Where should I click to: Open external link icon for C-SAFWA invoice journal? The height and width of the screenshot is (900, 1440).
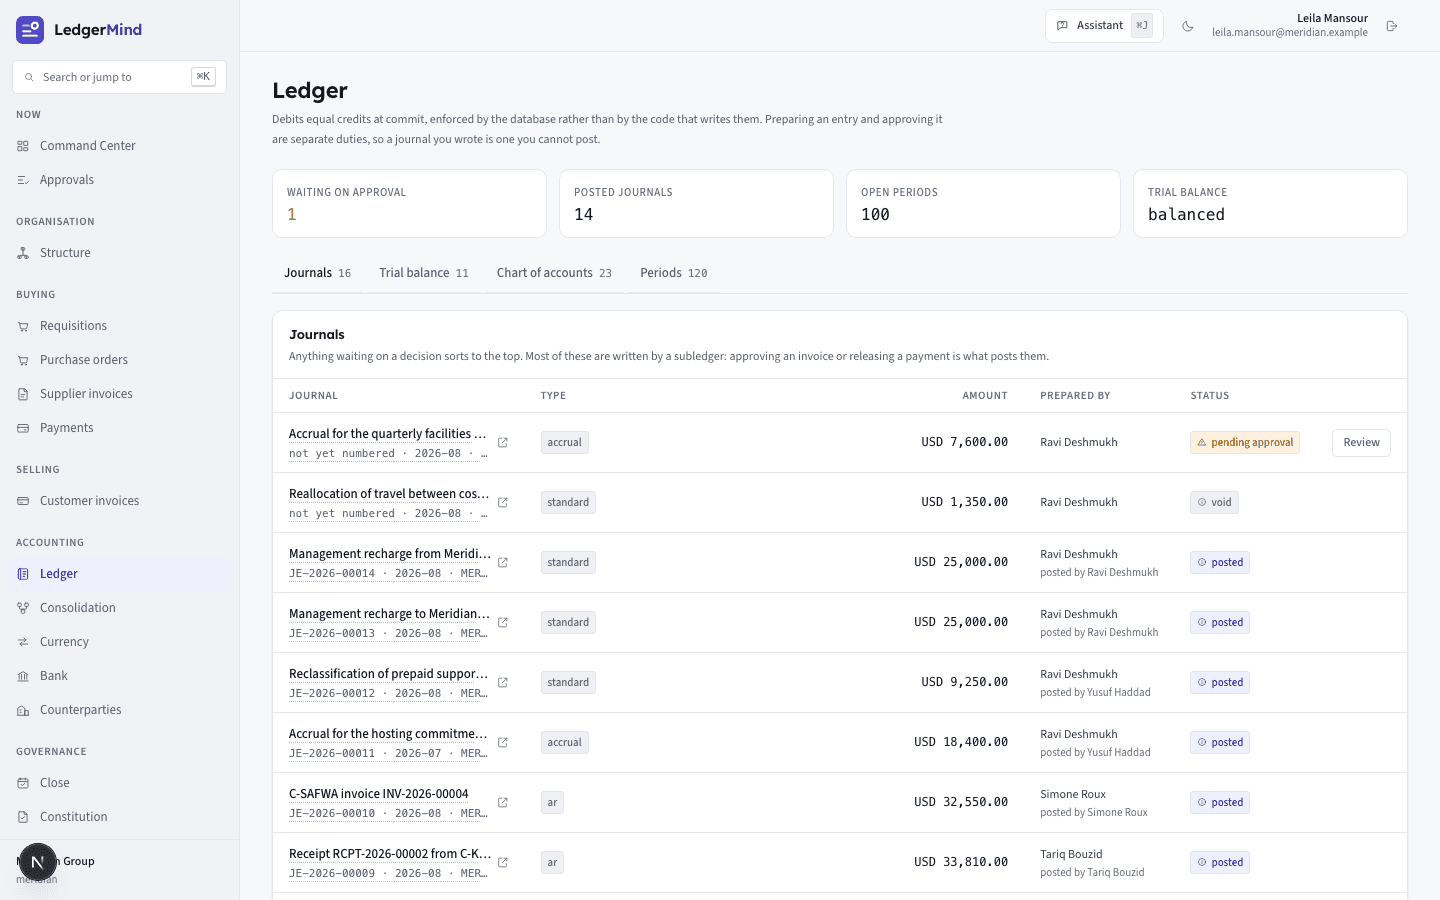point(503,802)
